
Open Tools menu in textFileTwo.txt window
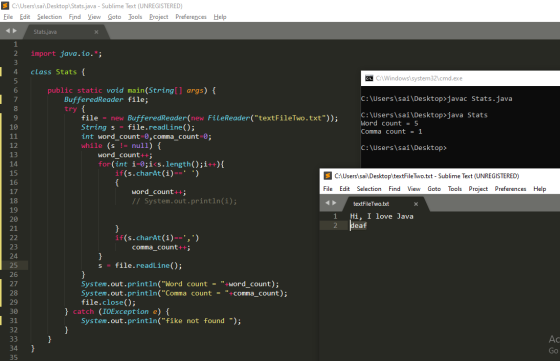point(455,189)
